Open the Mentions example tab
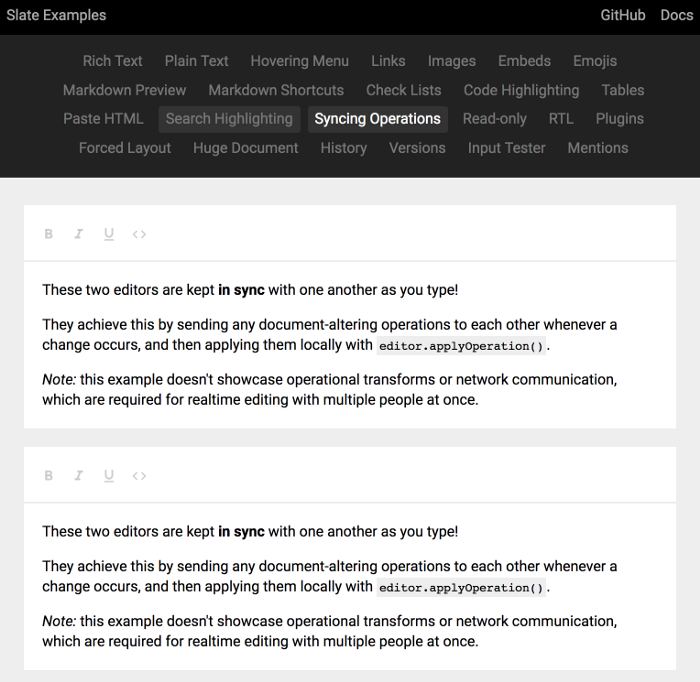Viewport: 700px width, 682px height. pyautogui.click(x=597, y=148)
